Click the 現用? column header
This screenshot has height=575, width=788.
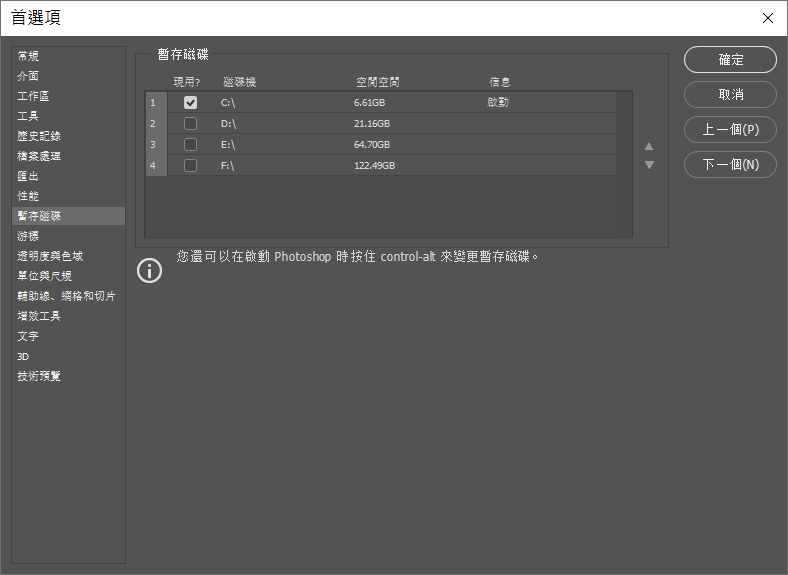[x=186, y=82]
